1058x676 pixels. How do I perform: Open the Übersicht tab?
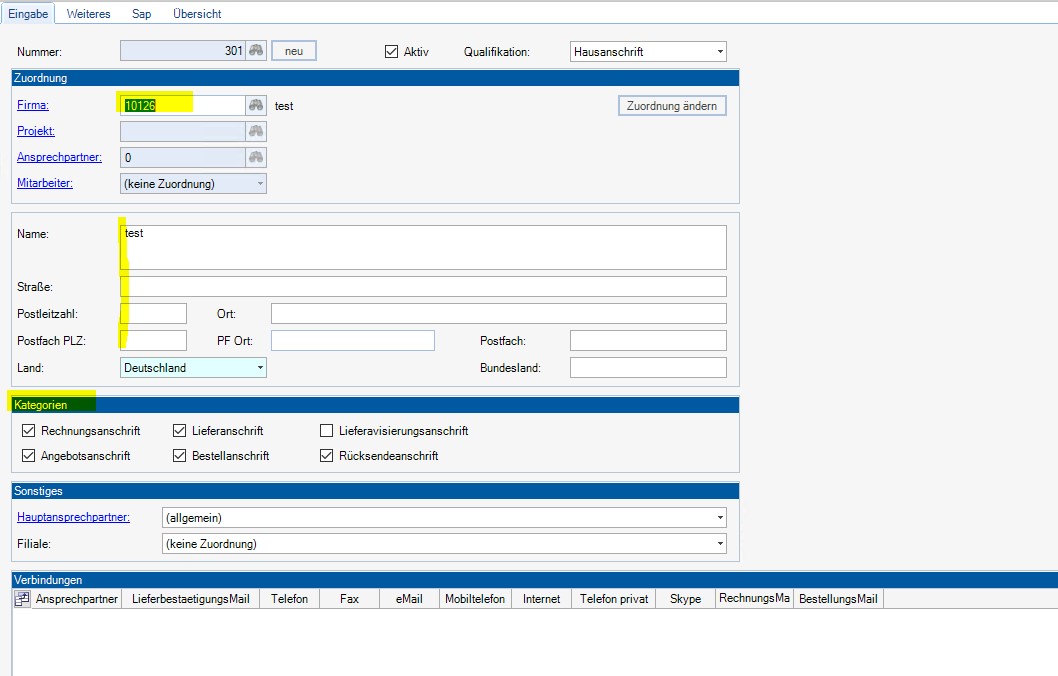195,14
